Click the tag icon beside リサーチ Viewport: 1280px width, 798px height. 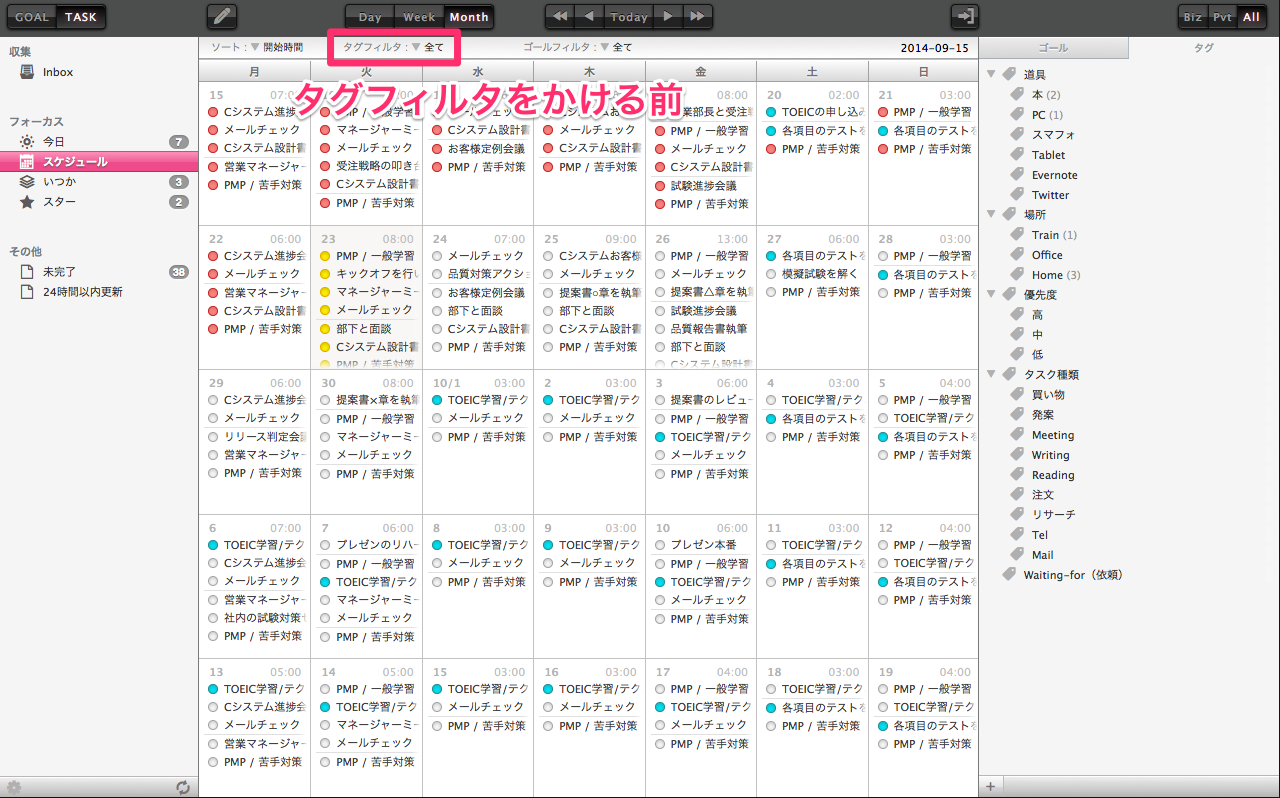[1018, 515]
